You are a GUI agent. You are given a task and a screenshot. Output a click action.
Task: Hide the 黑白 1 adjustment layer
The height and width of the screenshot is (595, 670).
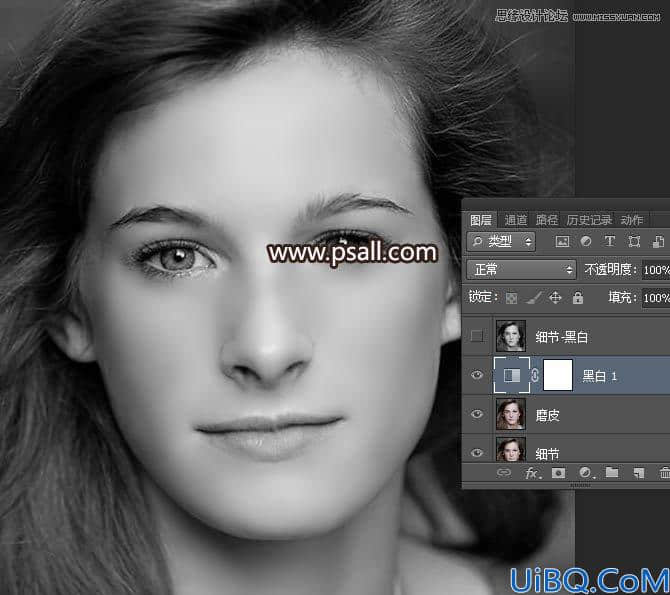click(476, 375)
